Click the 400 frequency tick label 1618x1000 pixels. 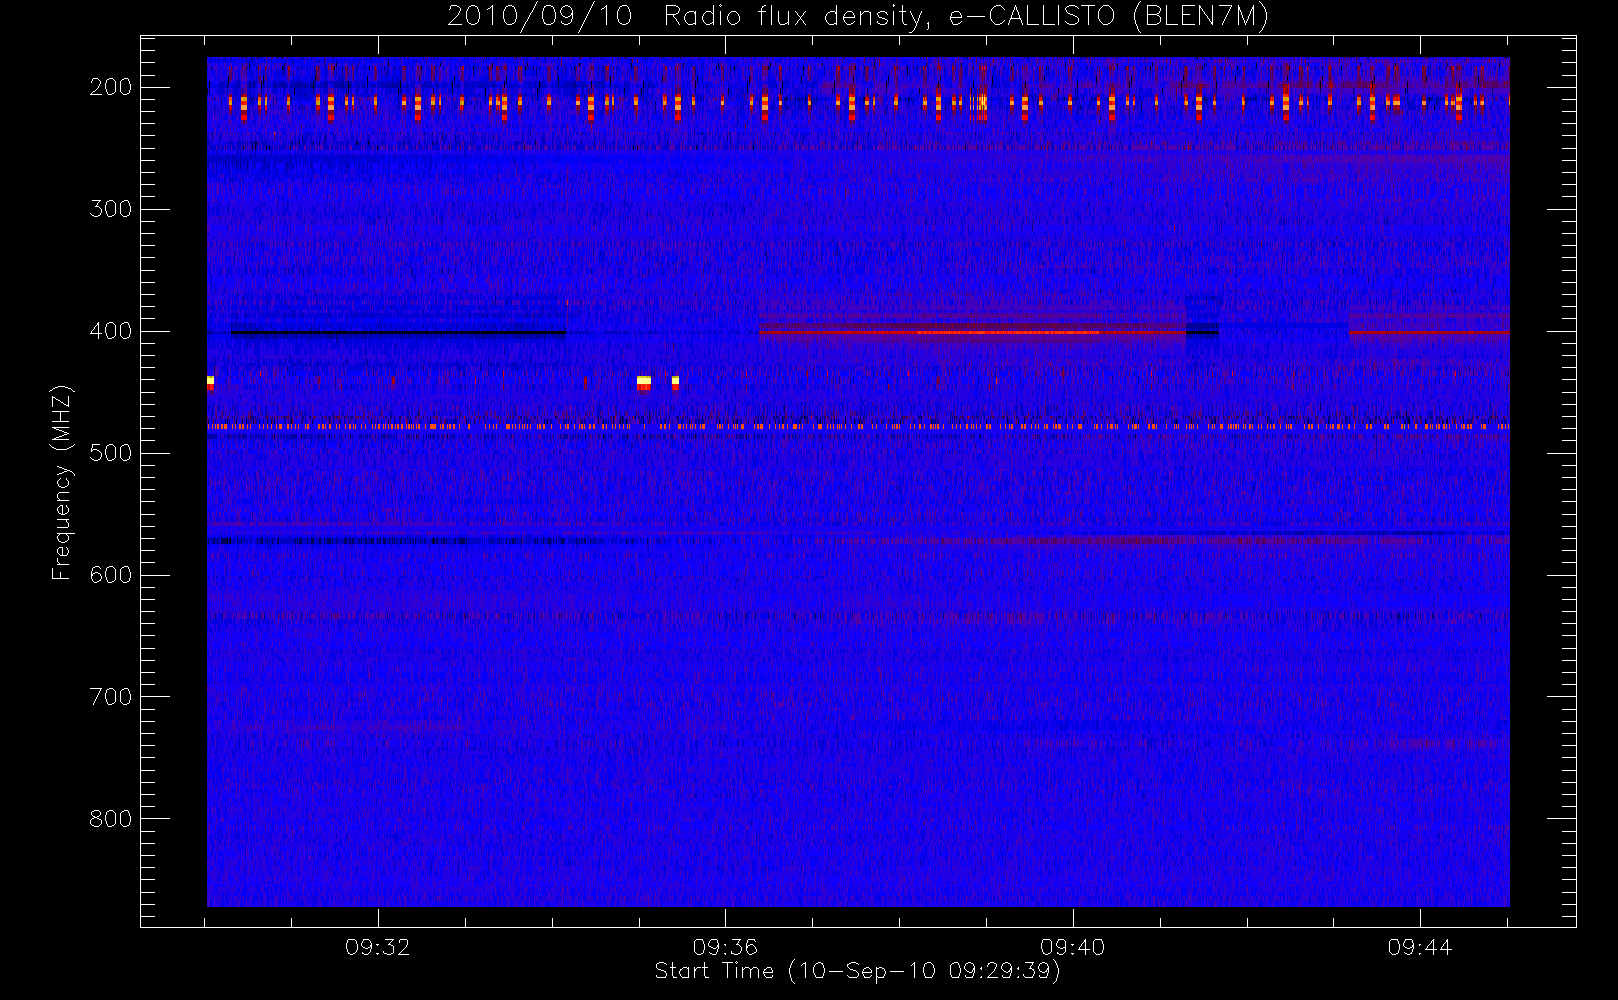tap(111, 331)
